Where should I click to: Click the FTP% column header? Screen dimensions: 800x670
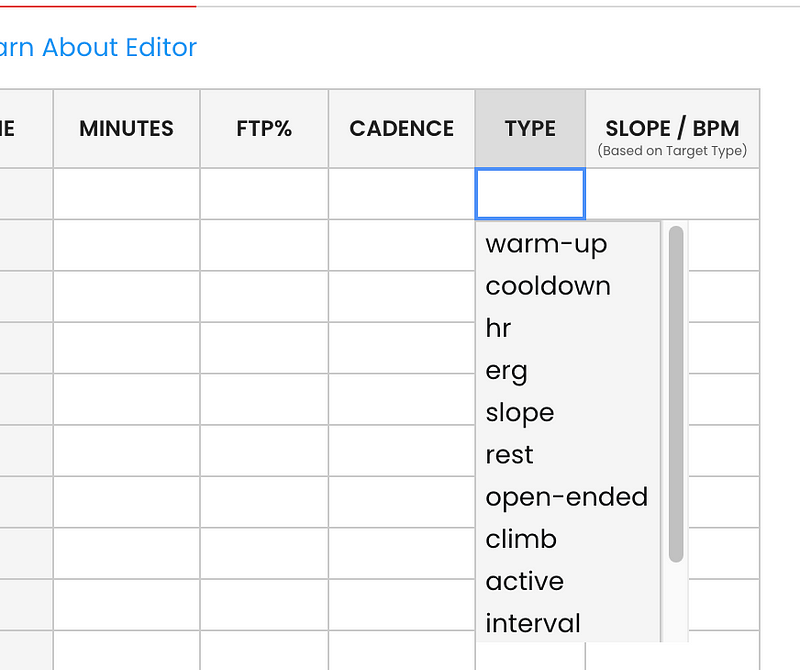[264, 129]
